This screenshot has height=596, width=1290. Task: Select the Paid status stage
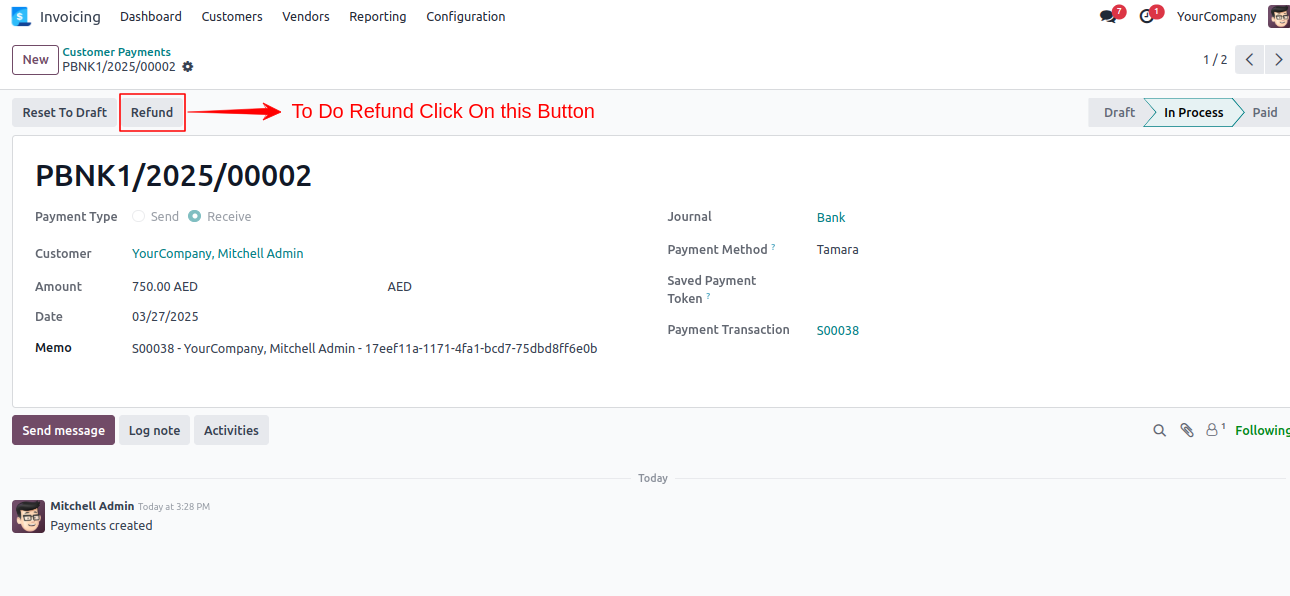click(x=1265, y=112)
